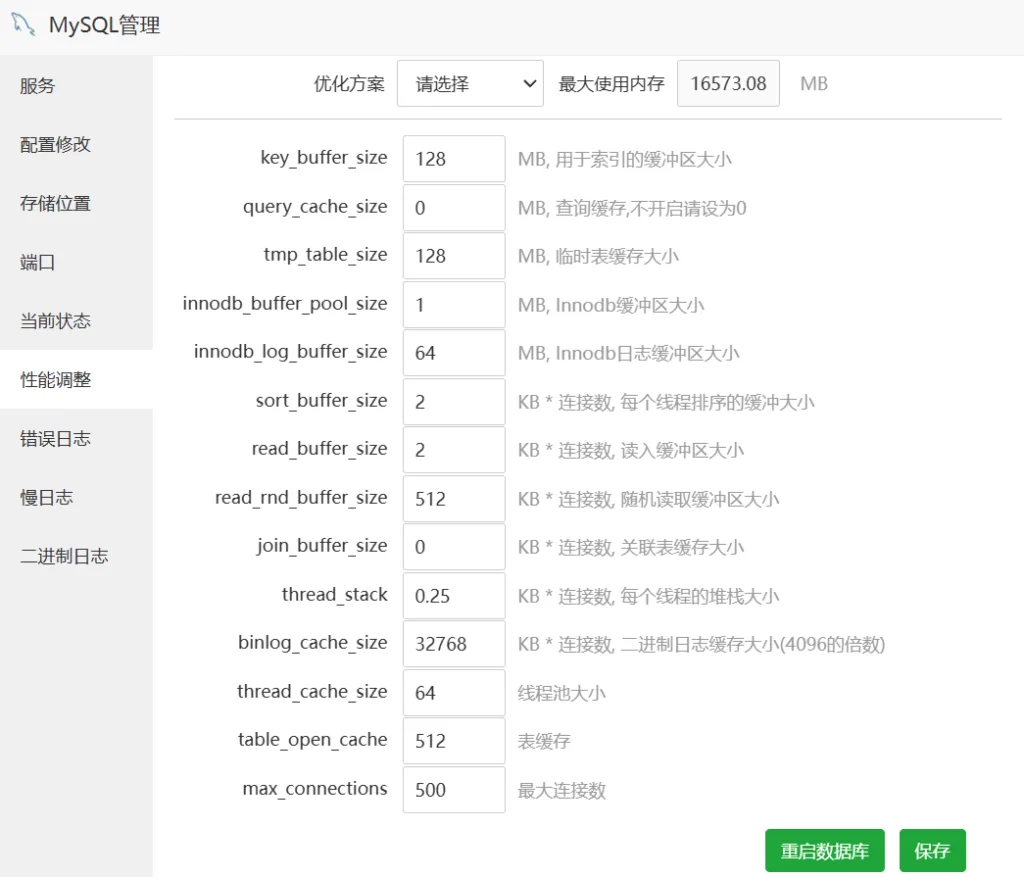Click the query_cache_size input field
The height and width of the screenshot is (877, 1024).
click(454, 208)
